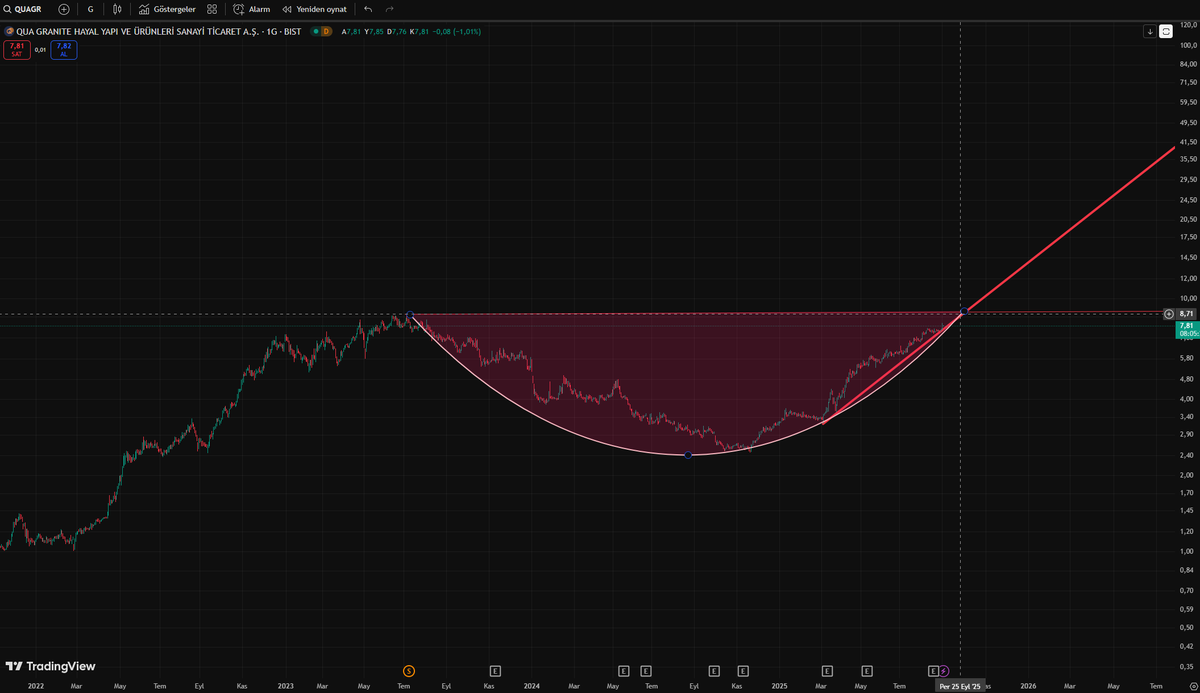The width and height of the screenshot is (1200, 693).
Task: Open Göstergeler indicators dialog
Action: [167, 9]
